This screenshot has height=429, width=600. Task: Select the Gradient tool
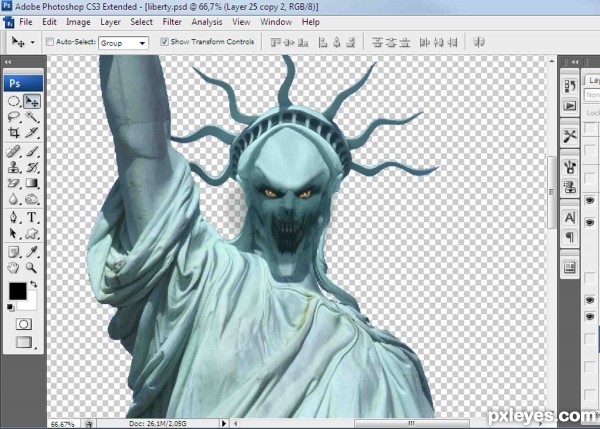tap(31, 183)
